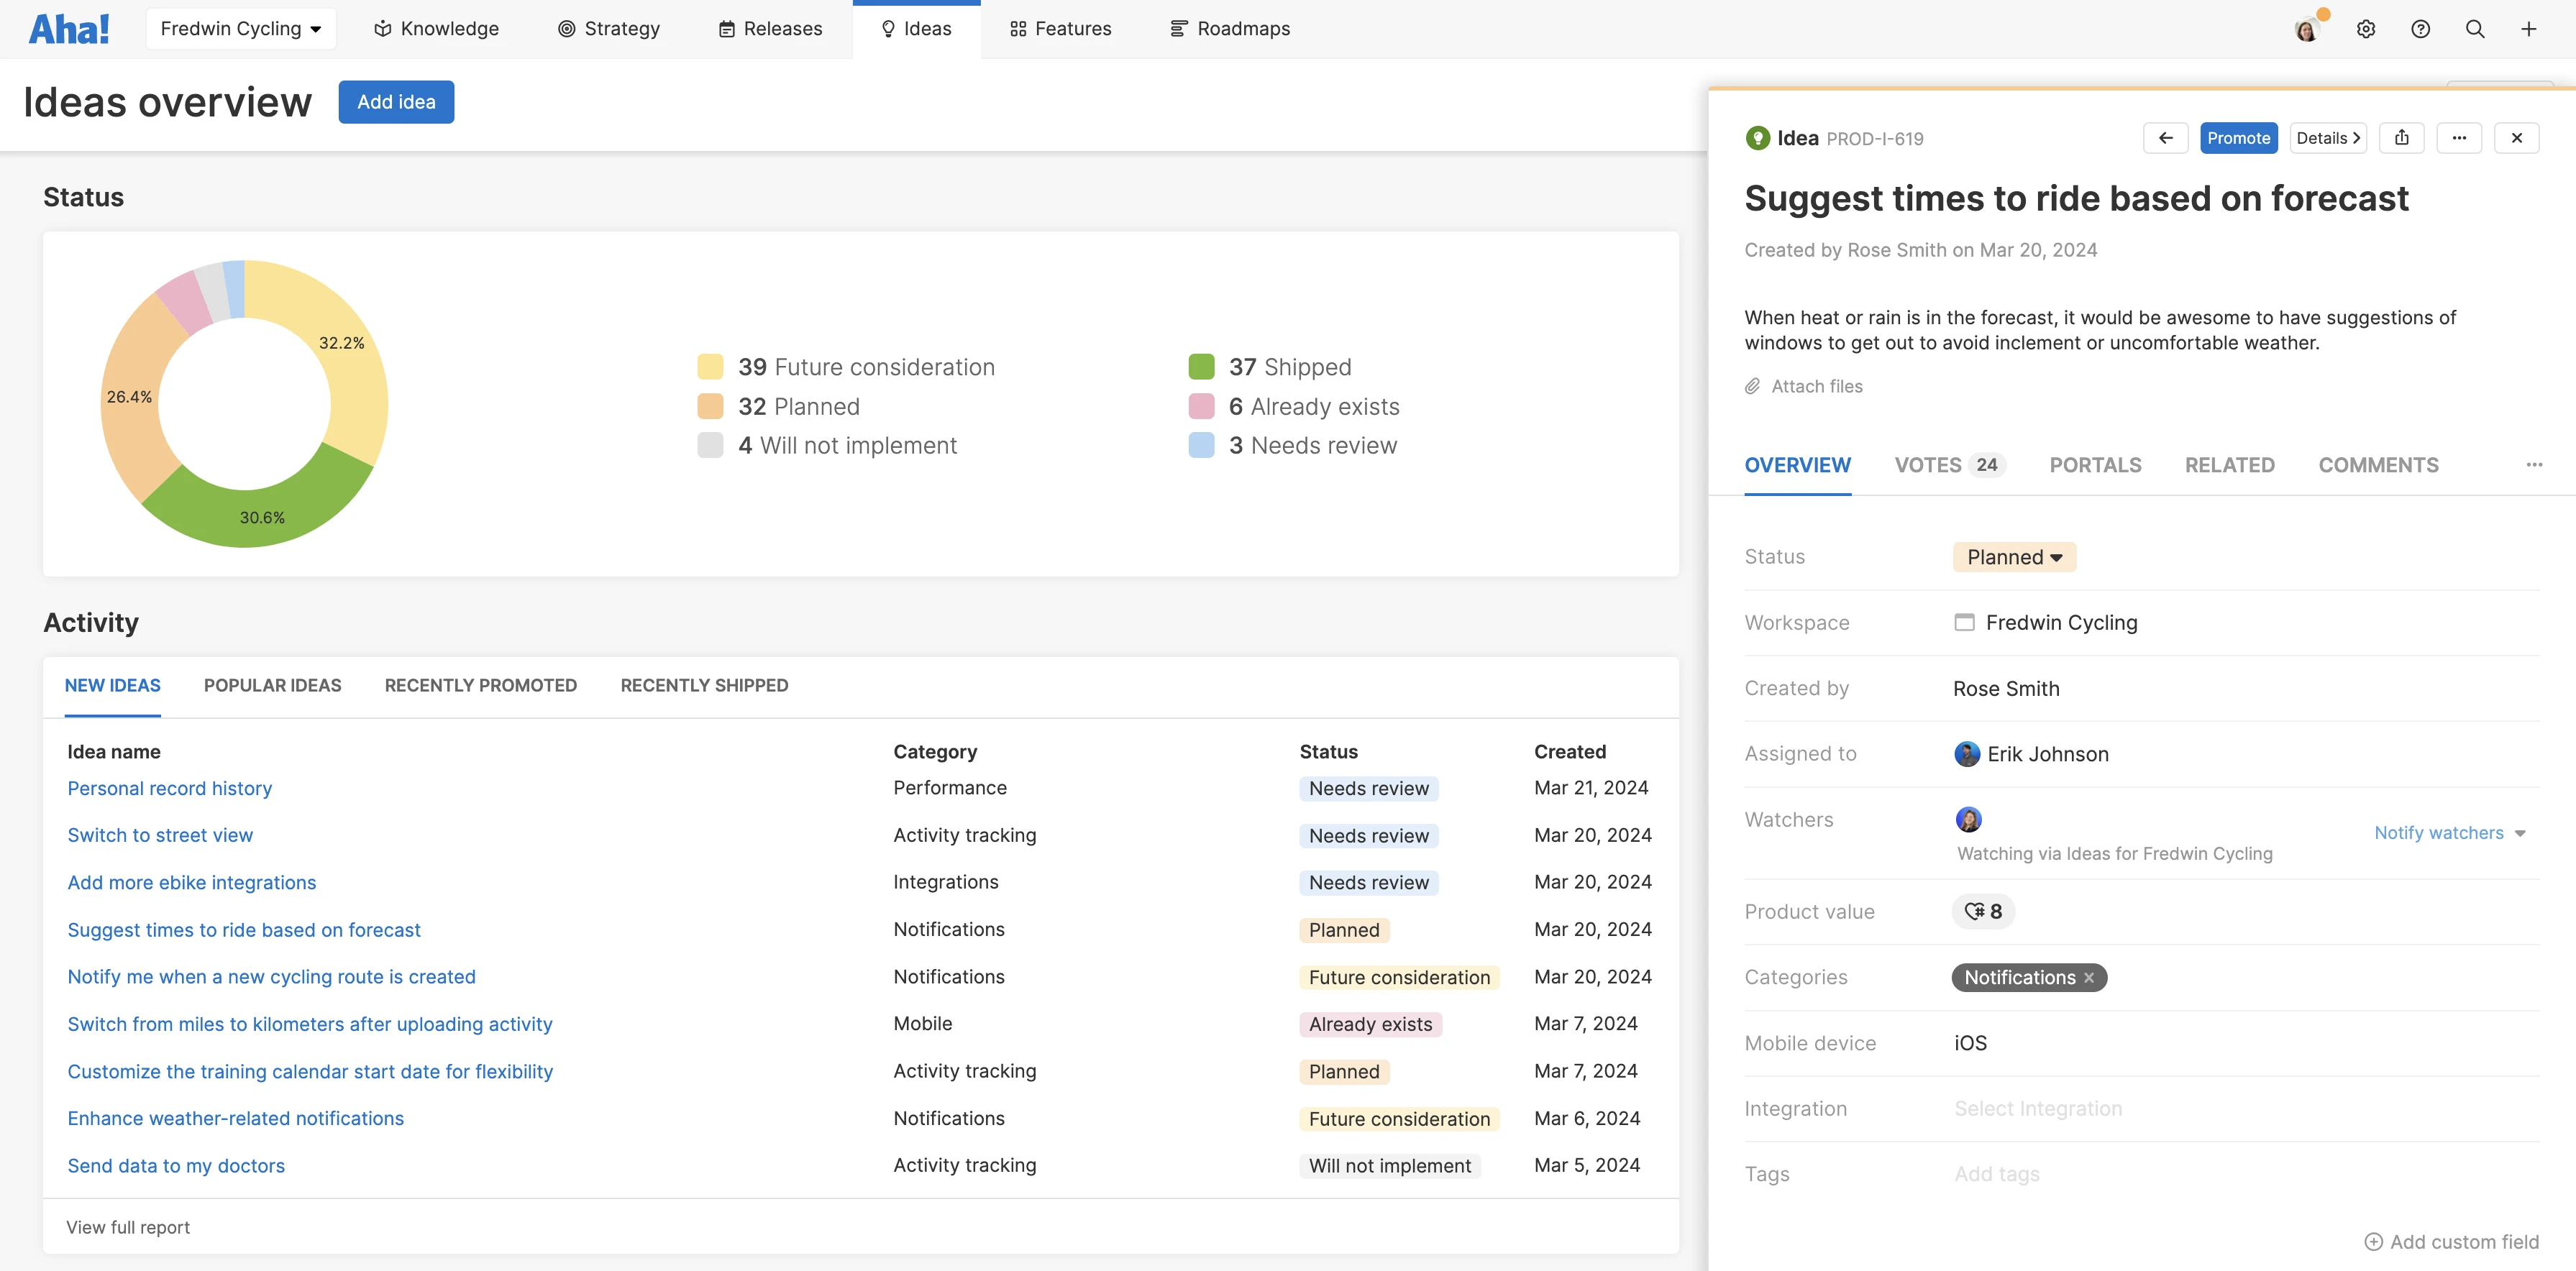Remove the Notifications category tag

2089,978
